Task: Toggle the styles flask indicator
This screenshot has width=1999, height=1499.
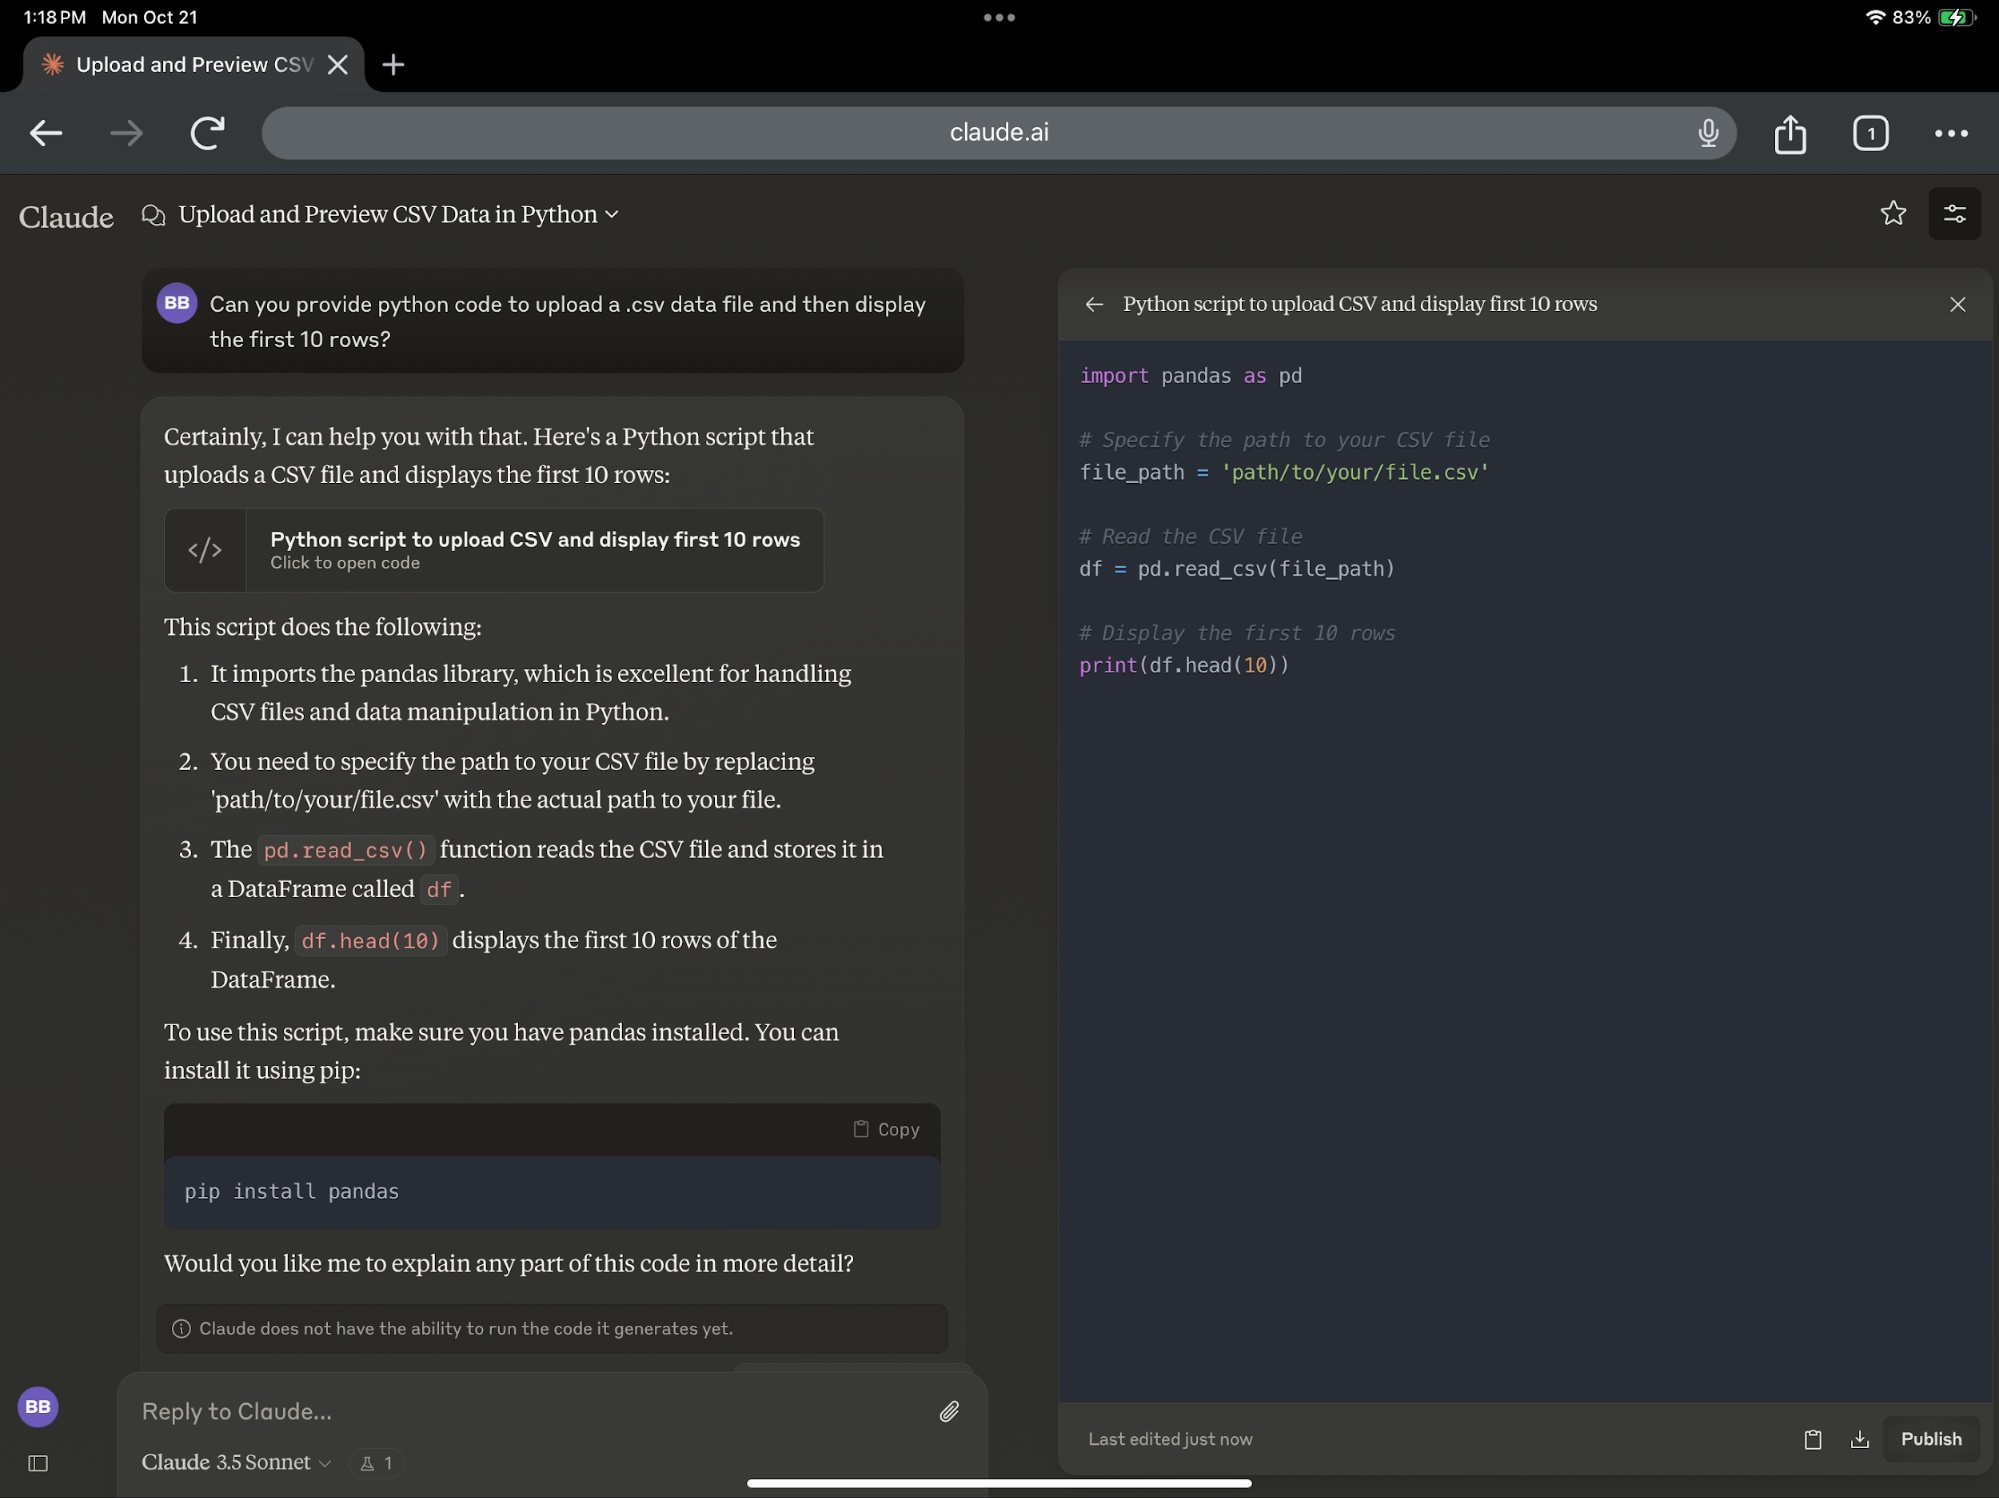Action: [377, 1463]
